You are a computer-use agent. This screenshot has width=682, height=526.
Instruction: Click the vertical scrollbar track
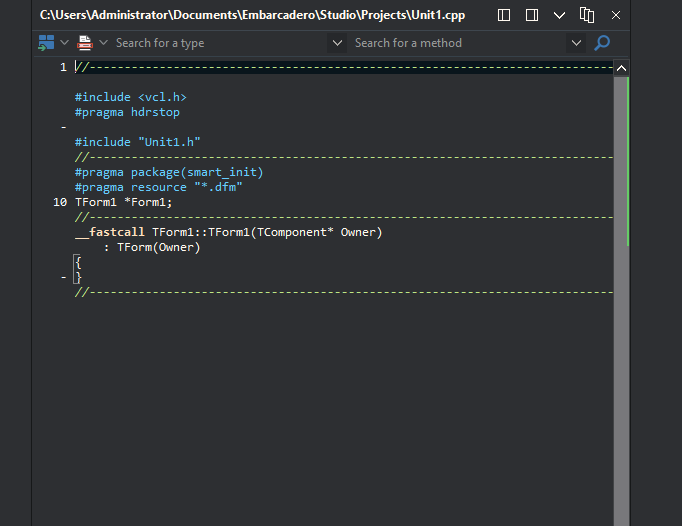(620, 300)
